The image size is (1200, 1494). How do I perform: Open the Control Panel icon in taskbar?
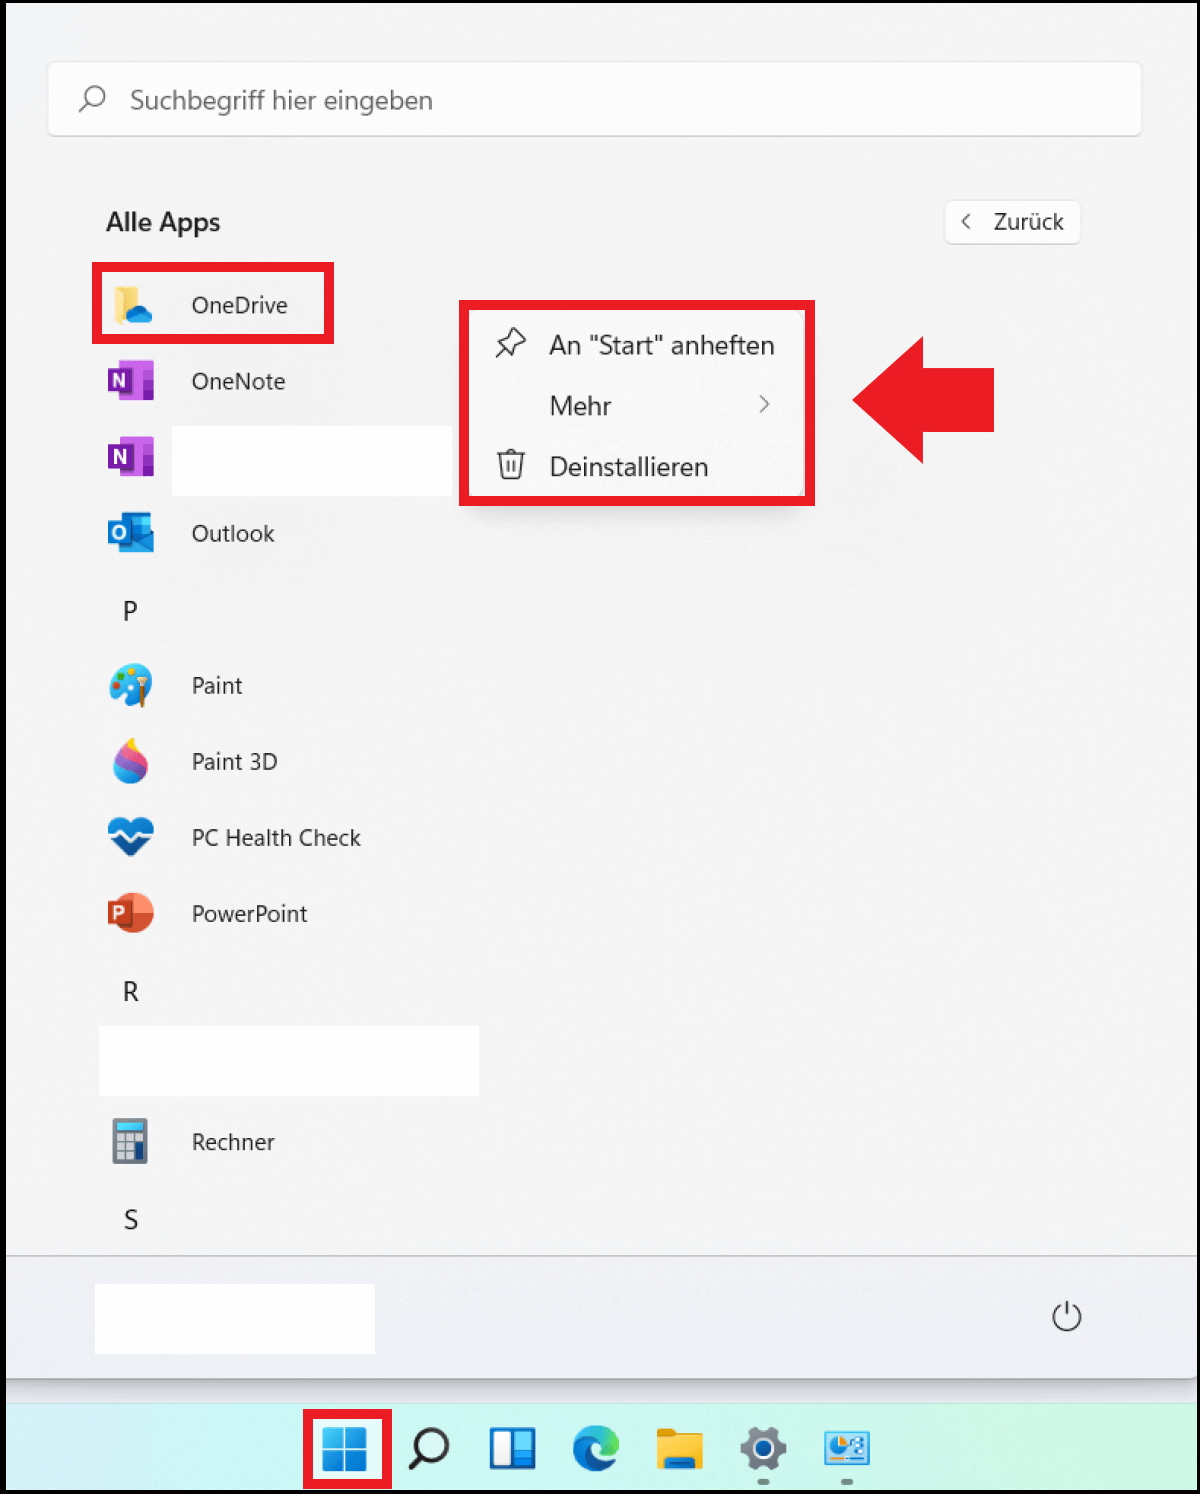(847, 1449)
